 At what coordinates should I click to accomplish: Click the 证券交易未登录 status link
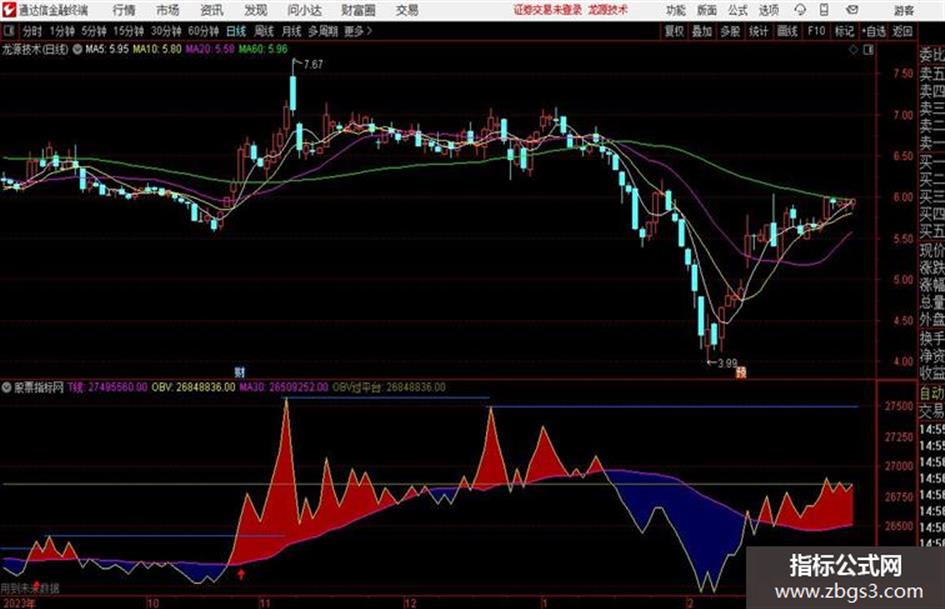[x=548, y=10]
